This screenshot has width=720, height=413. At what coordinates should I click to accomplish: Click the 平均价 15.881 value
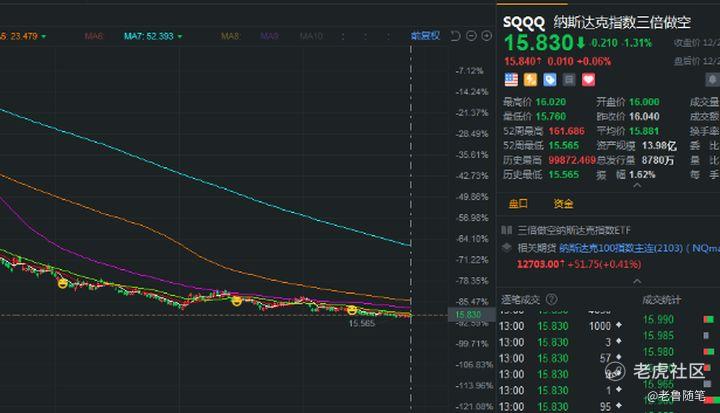click(x=644, y=131)
